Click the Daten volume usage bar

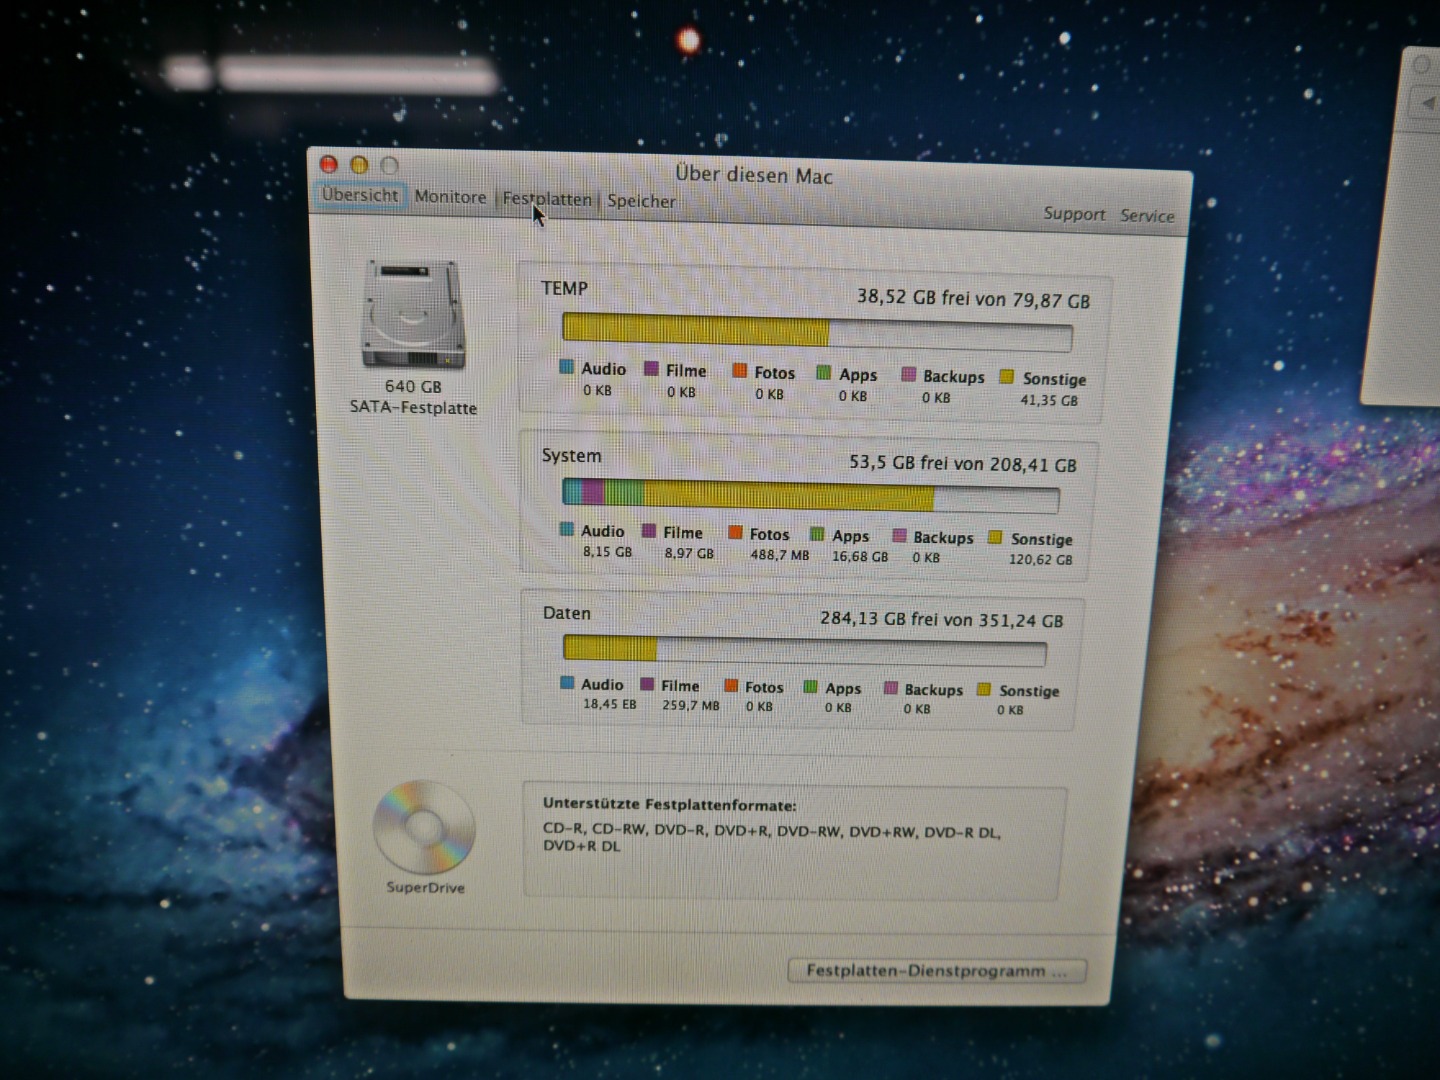pos(804,651)
